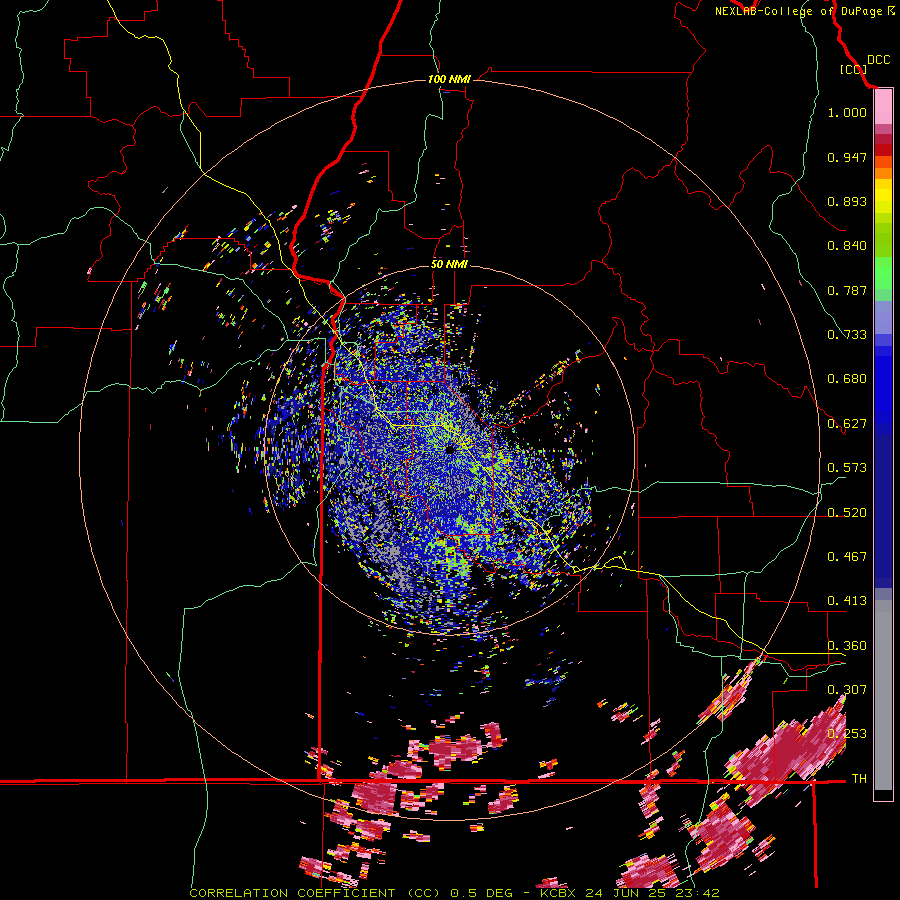Click the 0.840 legend value
The width and height of the screenshot is (900, 900).
click(847, 246)
